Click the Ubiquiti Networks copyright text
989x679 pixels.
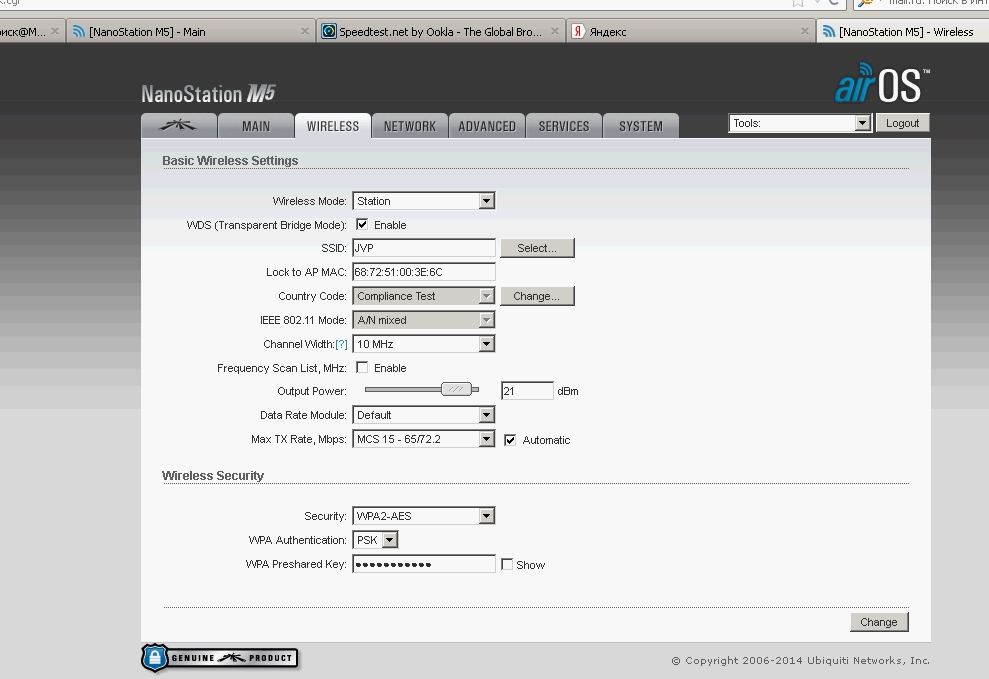pyautogui.click(x=800, y=660)
